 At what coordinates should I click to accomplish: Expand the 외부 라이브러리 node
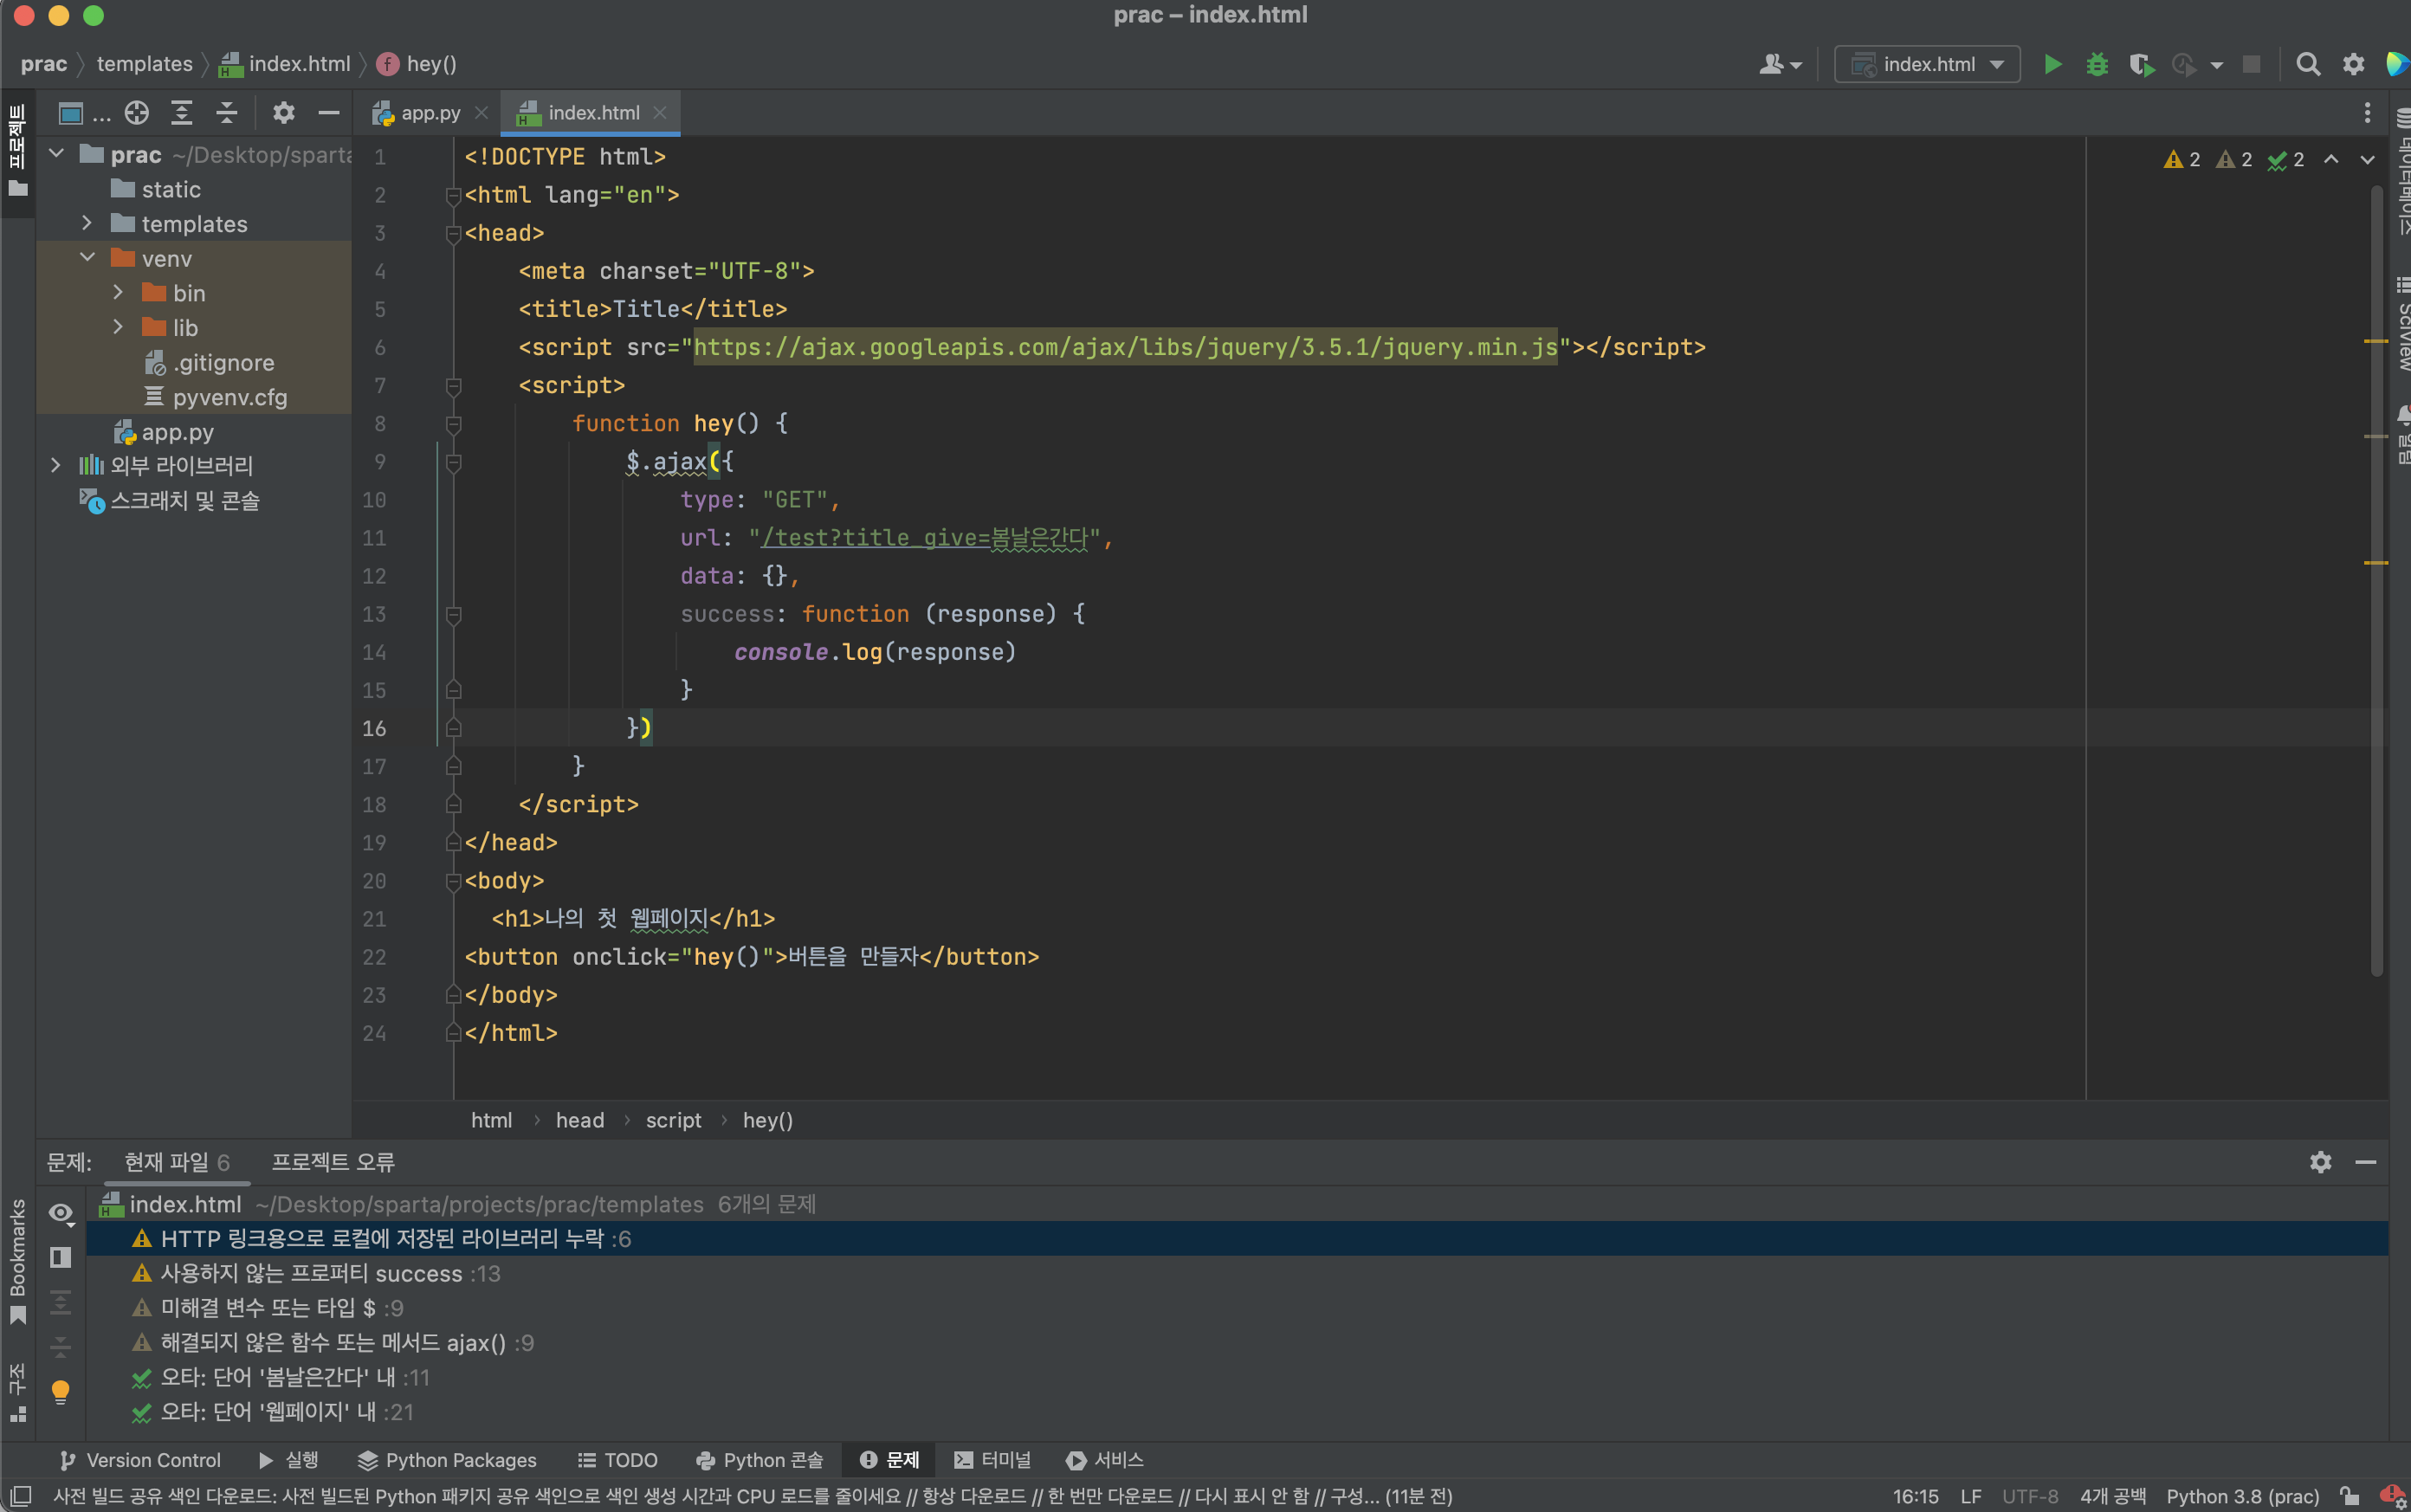pyautogui.click(x=56, y=465)
